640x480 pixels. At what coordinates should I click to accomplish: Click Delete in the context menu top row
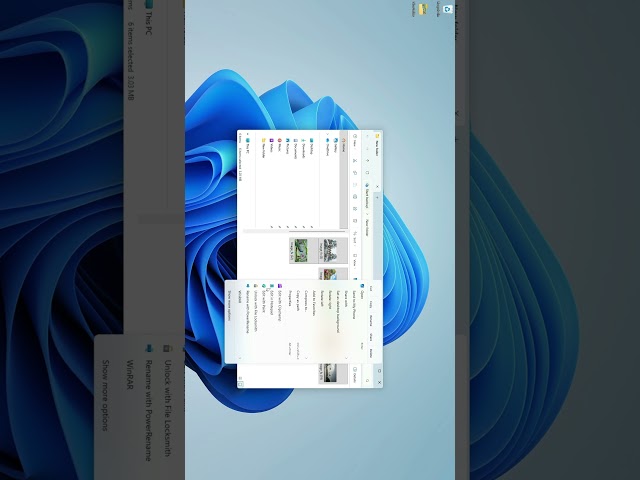[371, 353]
